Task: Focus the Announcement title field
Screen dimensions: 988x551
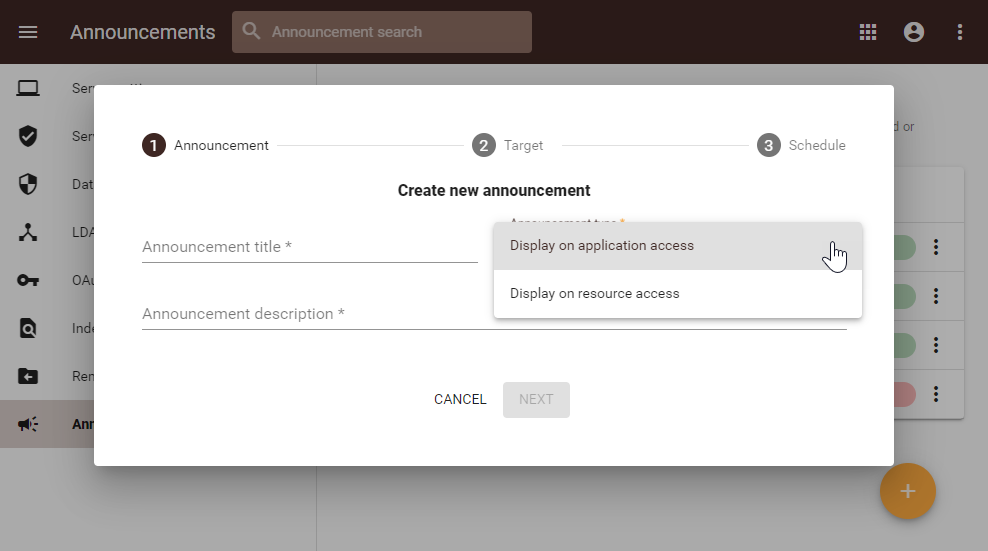Action: (309, 247)
